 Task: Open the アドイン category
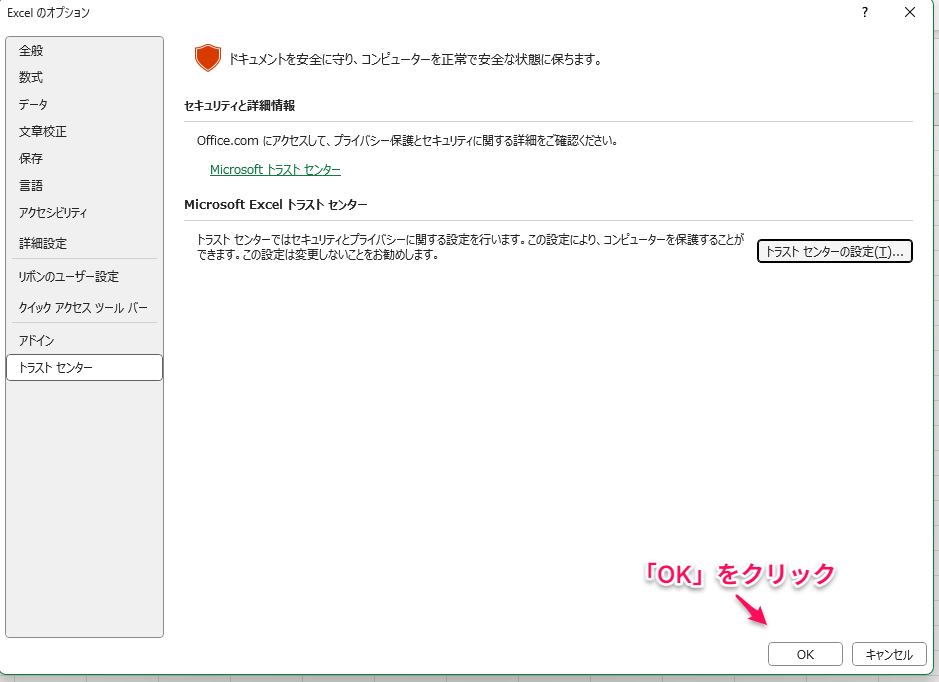pos(37,341)
